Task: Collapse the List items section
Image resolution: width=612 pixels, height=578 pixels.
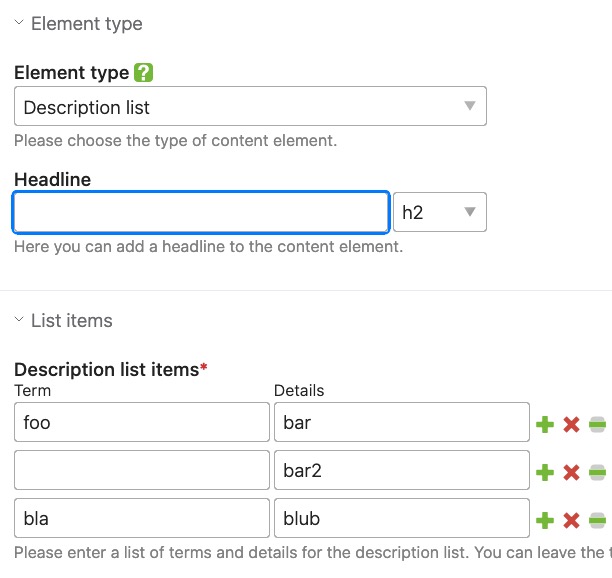Action: tap(19, 319)
